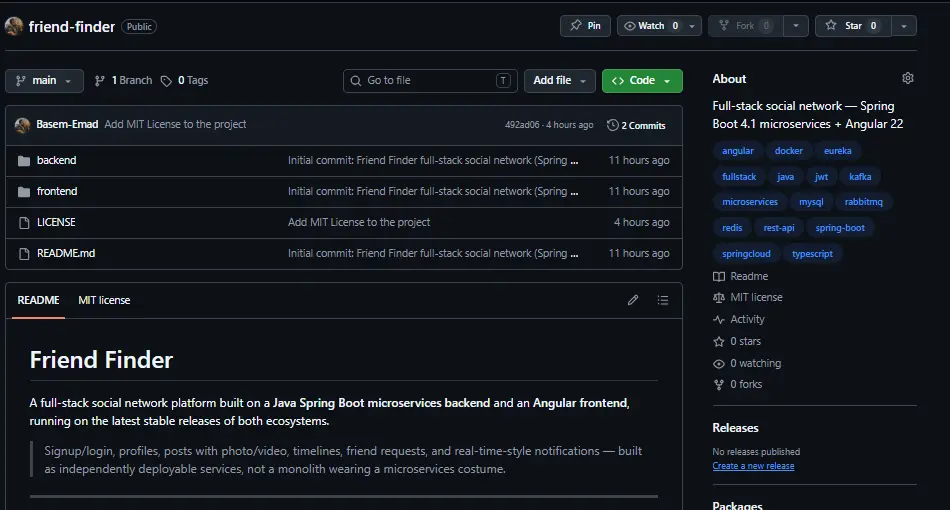
Task: Select the spring-boot topic tag
Action: point(840,228)
